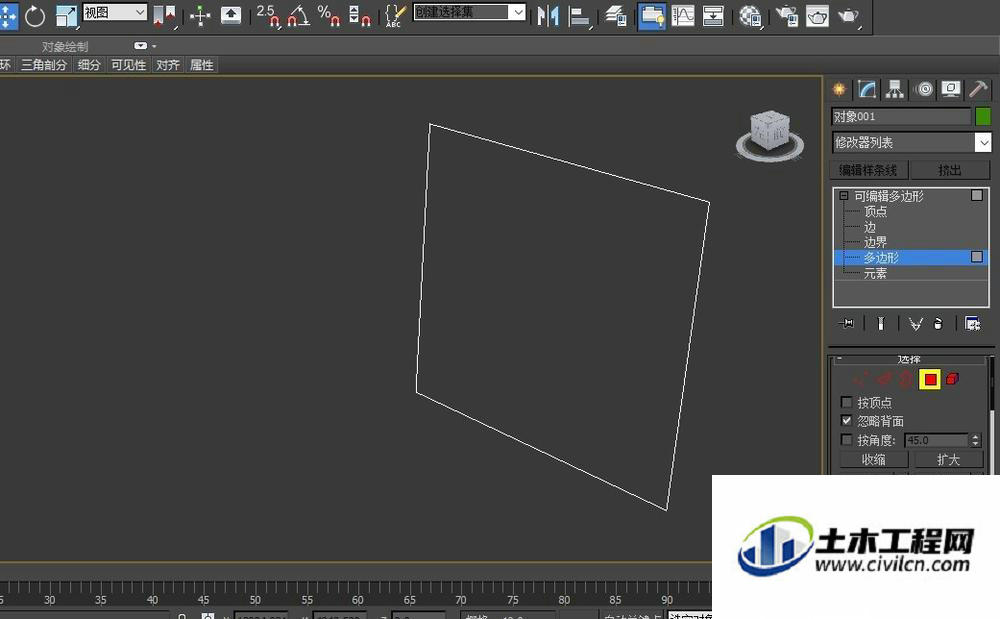Click the Use Pivot Point Center icon
1000x619 pixels.
tap(165, 16)
